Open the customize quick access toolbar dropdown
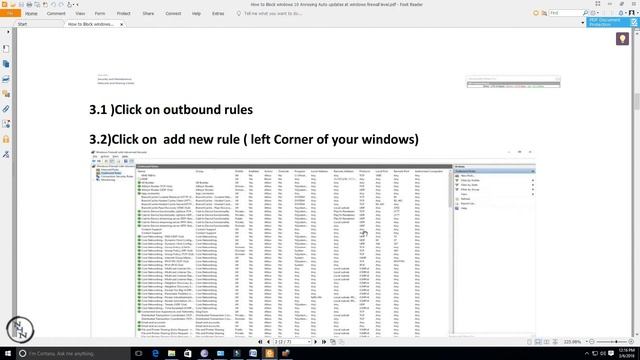 pos(77,4)
